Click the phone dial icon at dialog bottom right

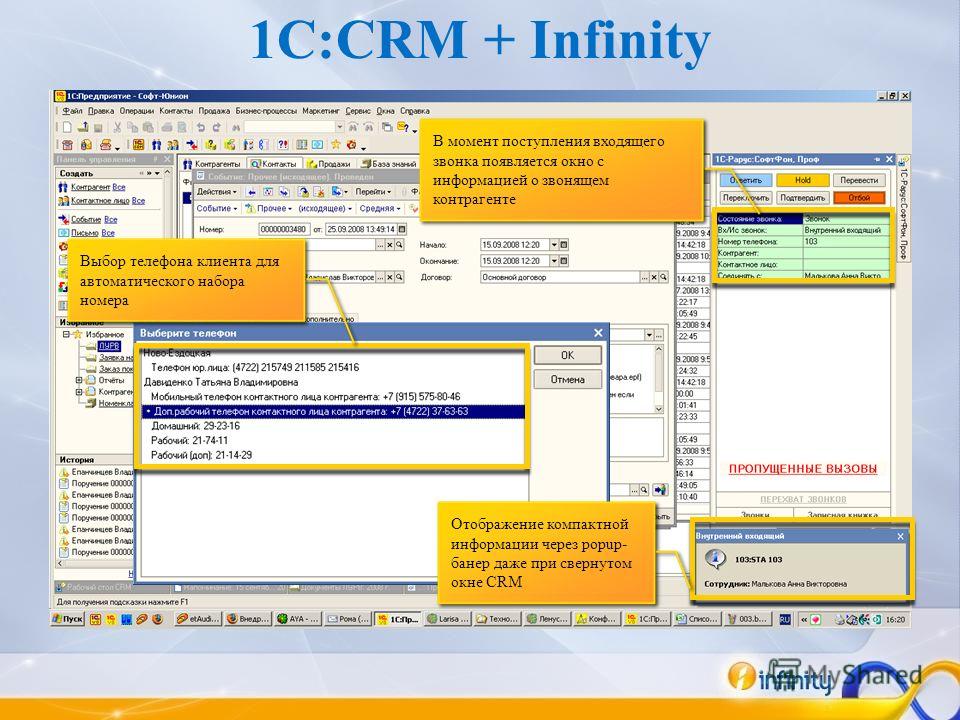(659, 490)
